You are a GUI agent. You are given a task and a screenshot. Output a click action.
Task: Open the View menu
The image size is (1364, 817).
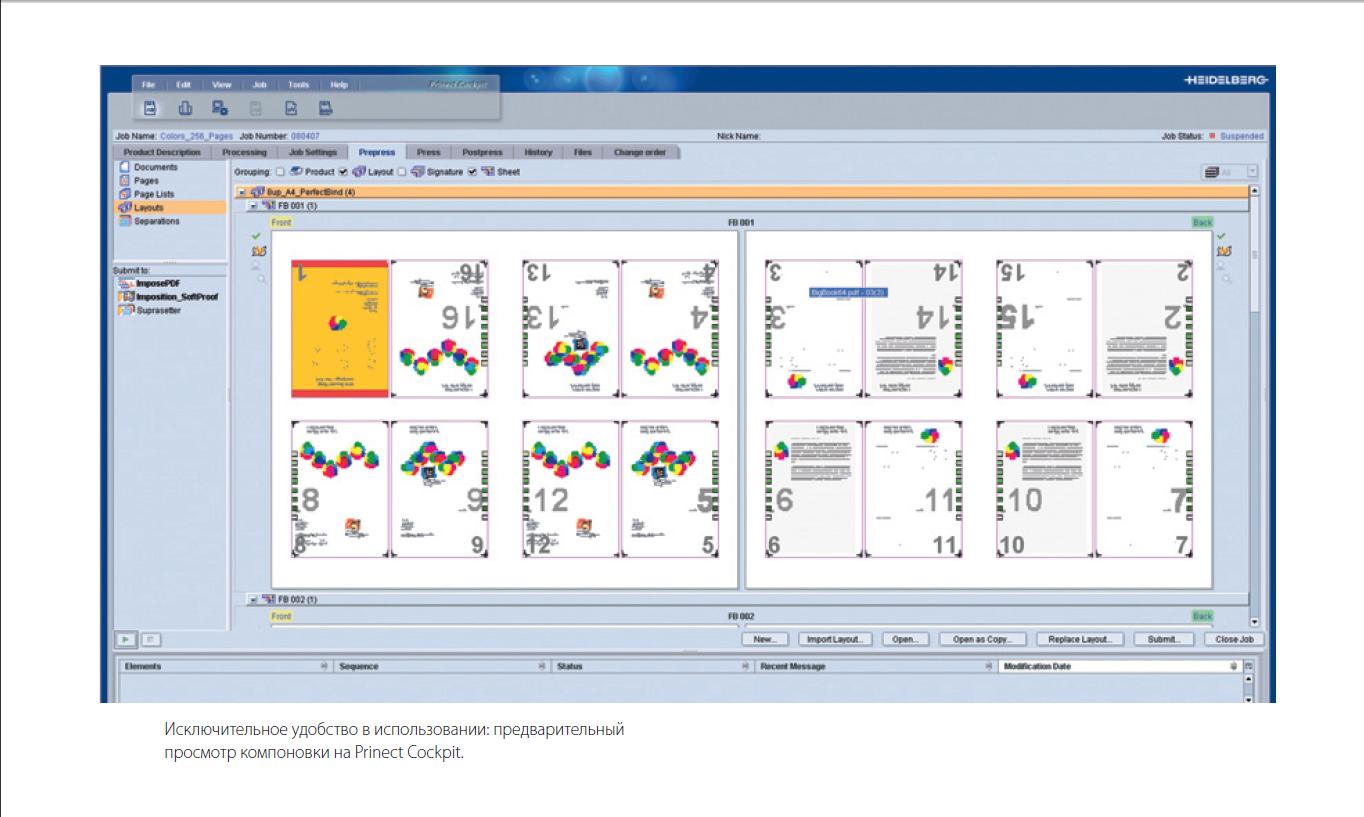pyautogui.click(x=221, y=85)
